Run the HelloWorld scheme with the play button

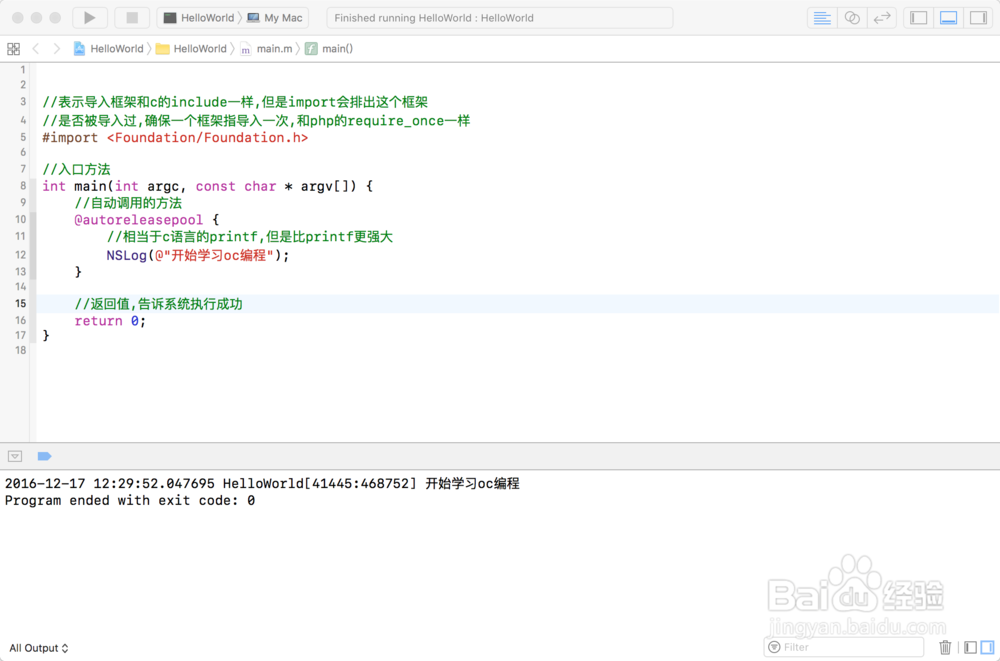(88, 17)
